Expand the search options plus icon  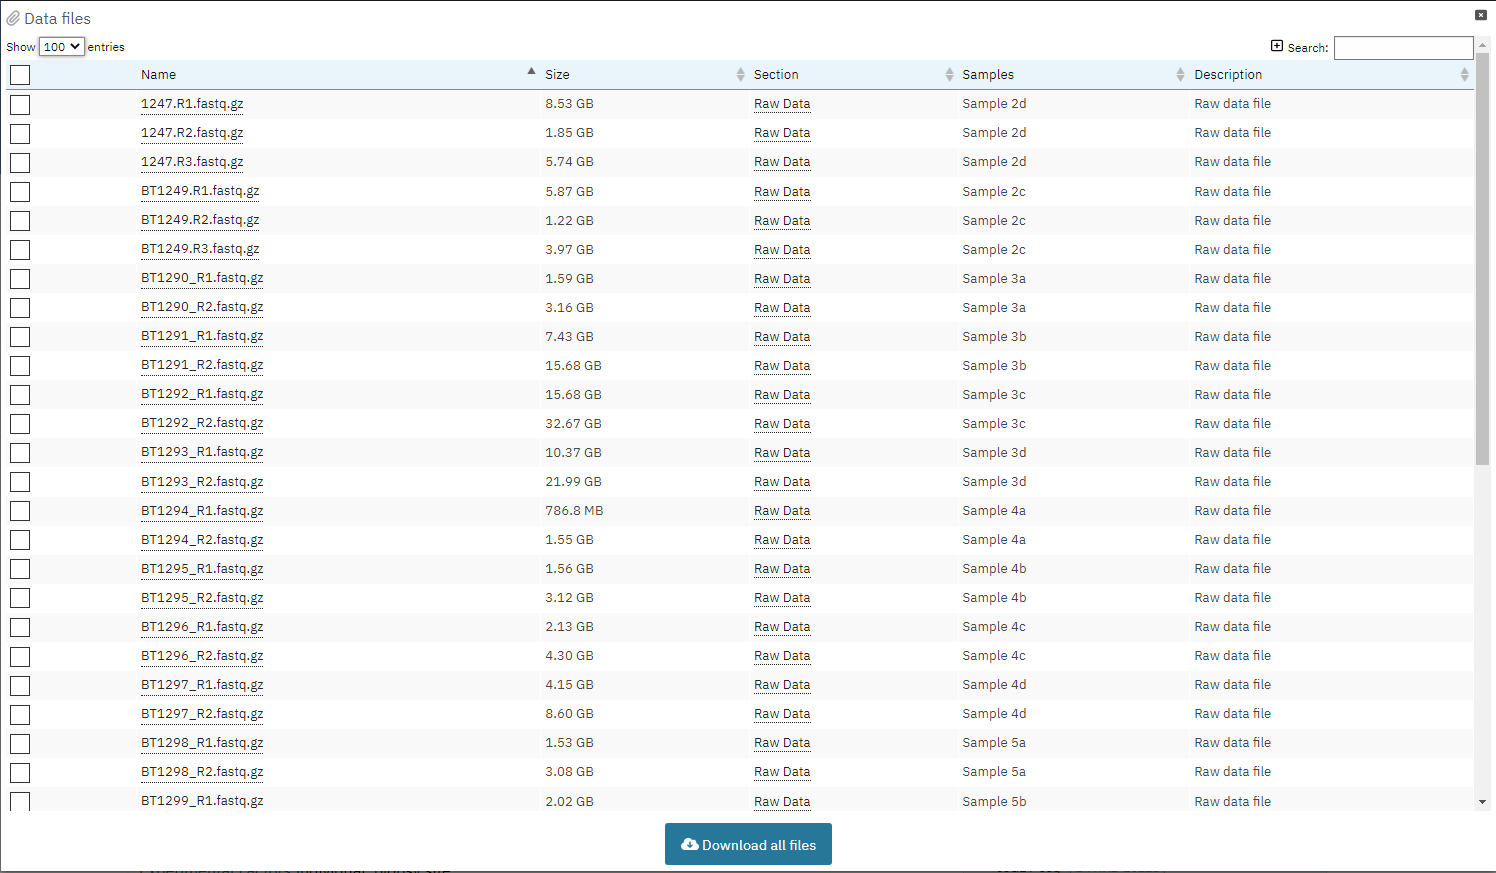(1277, 46)
